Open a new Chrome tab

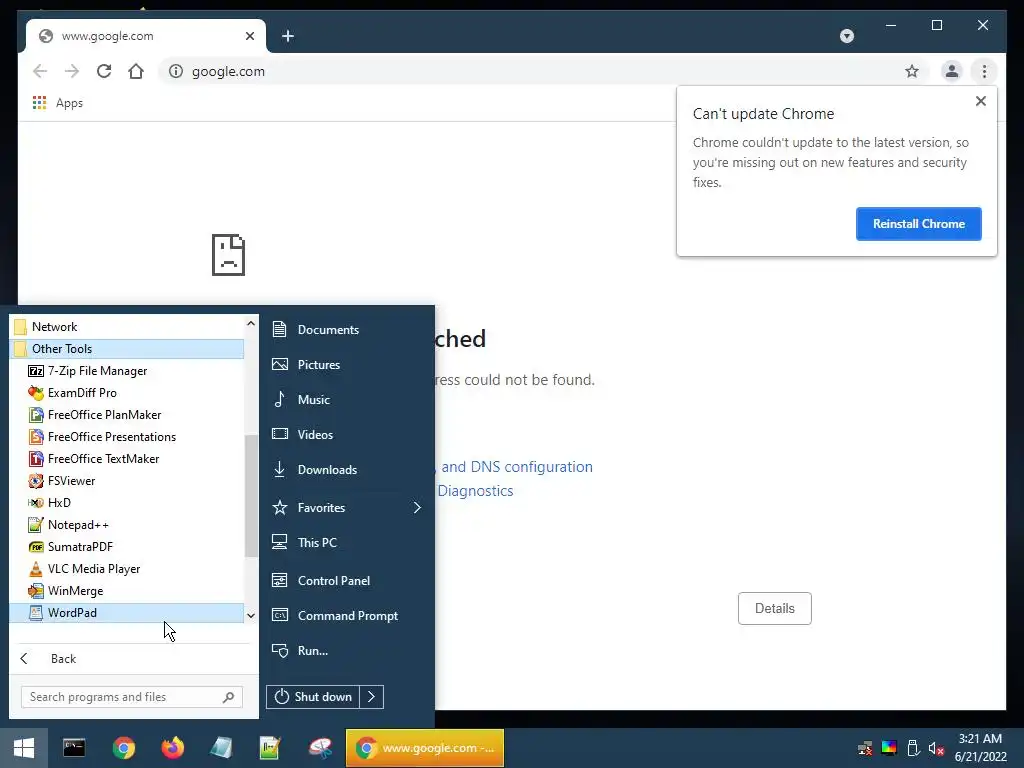[x=288, y=36]
